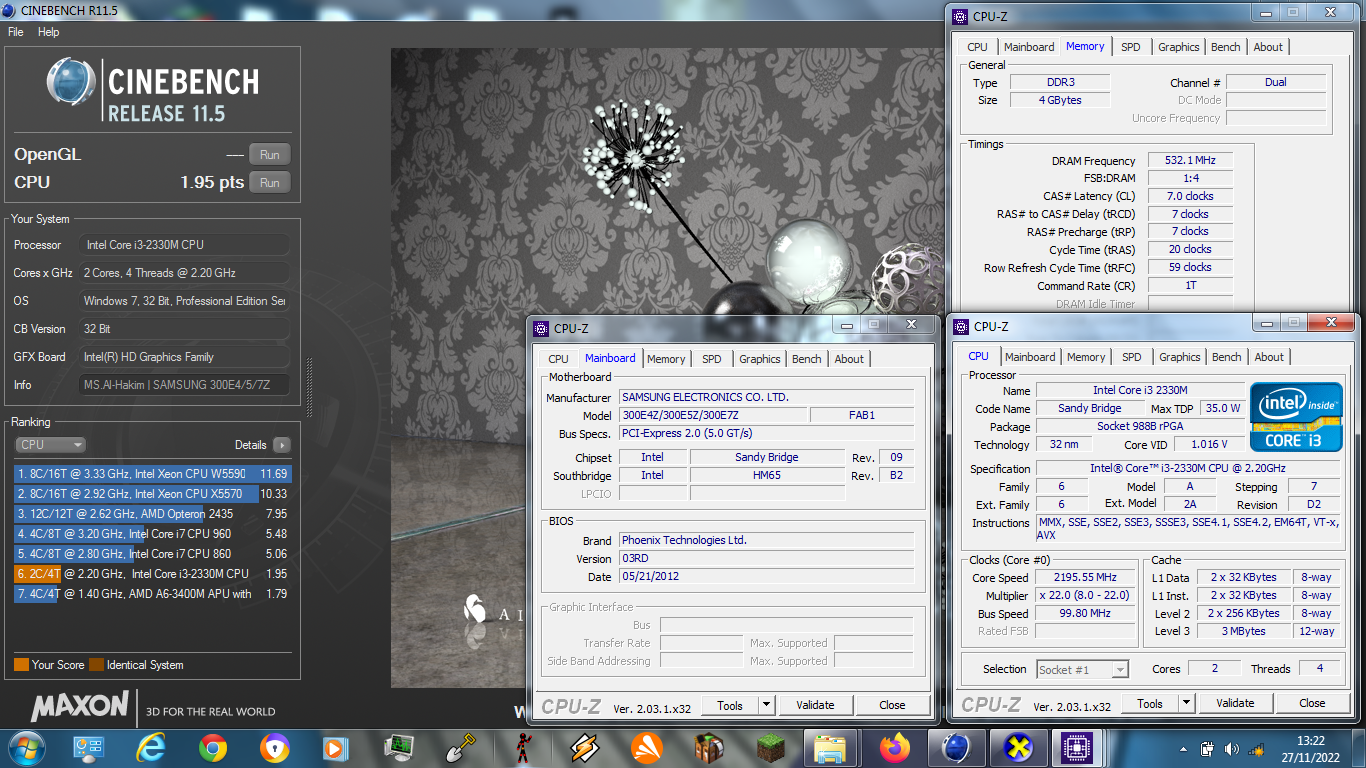Open About tab in CPU-Z processor window
Viewport: 1366px width, 768px height.
1269,357
